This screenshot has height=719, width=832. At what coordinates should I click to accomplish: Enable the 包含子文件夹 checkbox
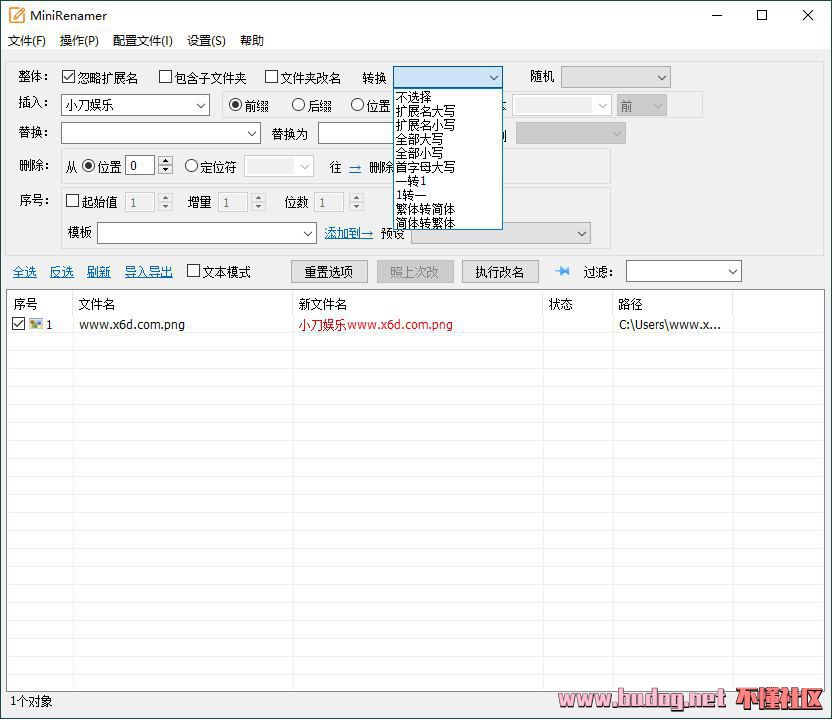click(x=166, y=77)
